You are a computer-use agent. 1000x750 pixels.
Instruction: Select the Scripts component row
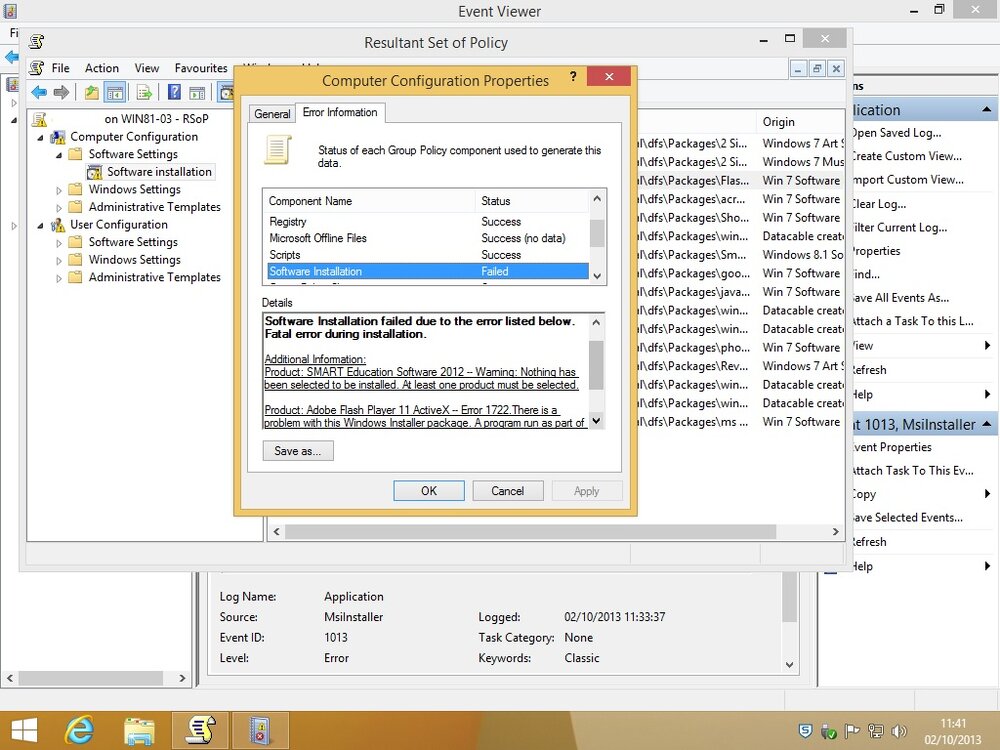pyautogui.click(x=427, y=255)
